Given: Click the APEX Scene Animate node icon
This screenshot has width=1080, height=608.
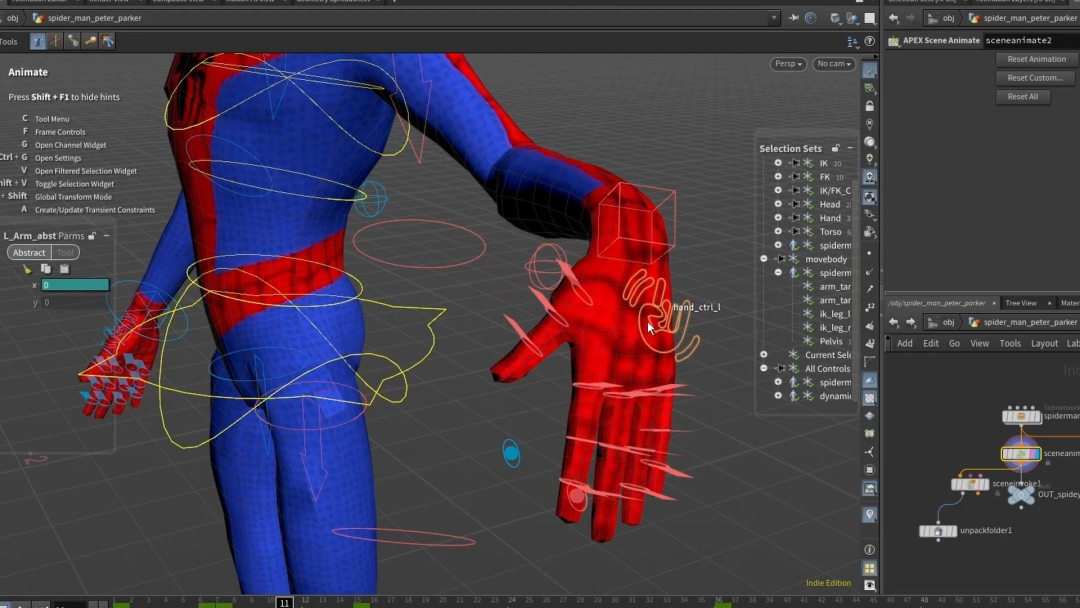Looking at the screenshot, I should click(894, 41).
